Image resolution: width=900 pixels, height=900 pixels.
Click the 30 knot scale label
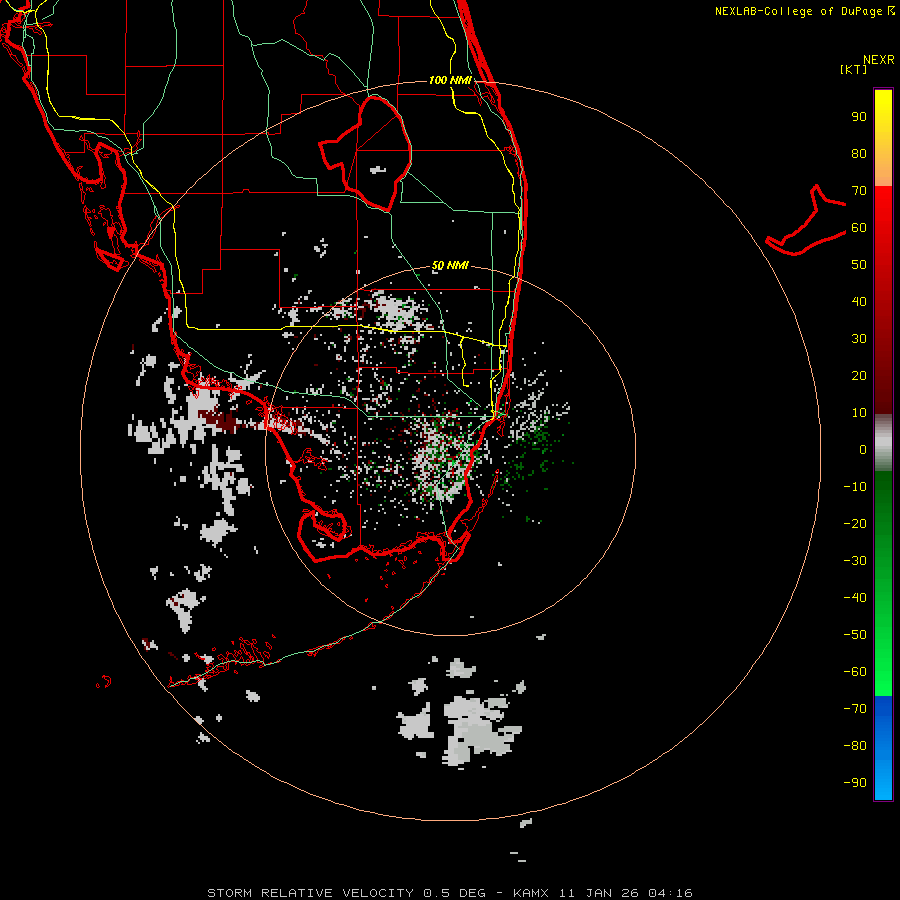tap(859, 339)
